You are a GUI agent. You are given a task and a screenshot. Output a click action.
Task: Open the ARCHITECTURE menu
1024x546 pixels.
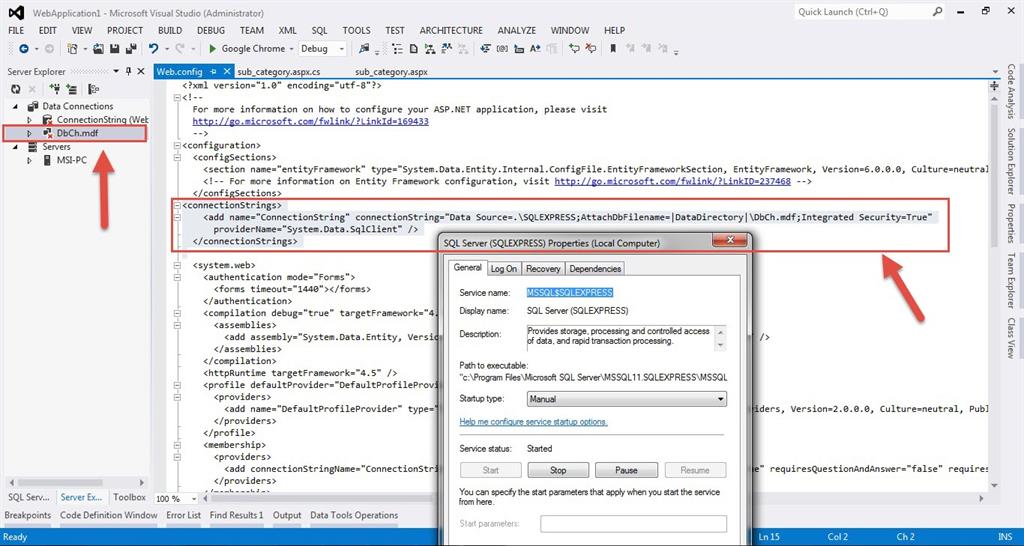(x=450, y=30)
